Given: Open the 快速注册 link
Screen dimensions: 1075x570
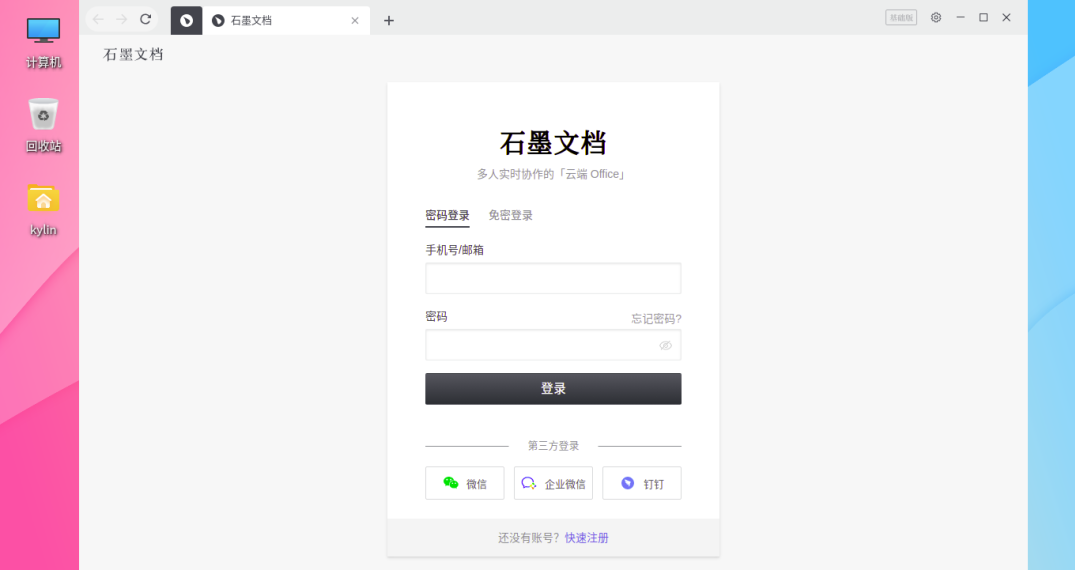Looking at the screenshot, I should point(586,538).
